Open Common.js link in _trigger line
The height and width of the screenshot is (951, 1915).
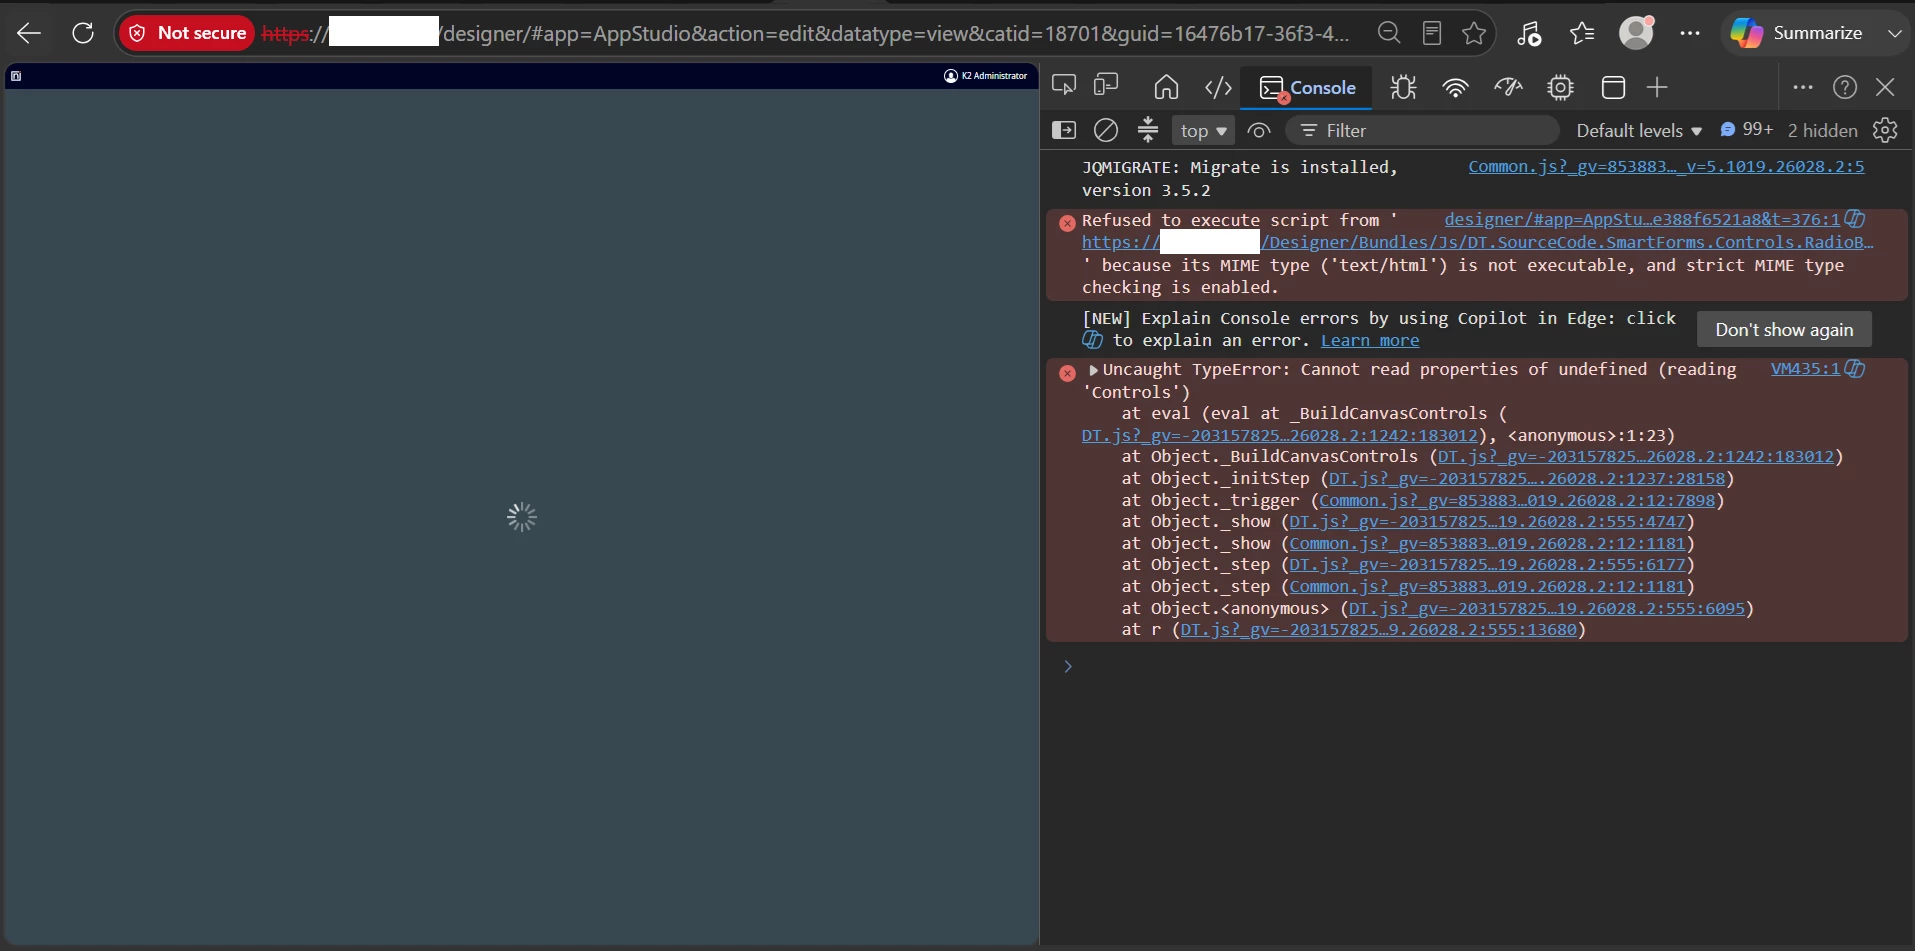pos(1517,501)
